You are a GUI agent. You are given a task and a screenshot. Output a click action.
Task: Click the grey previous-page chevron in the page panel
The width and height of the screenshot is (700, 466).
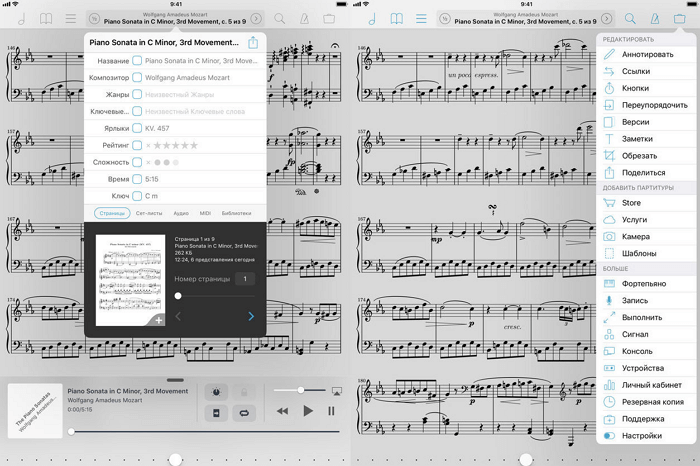click(x=179, y=316)
